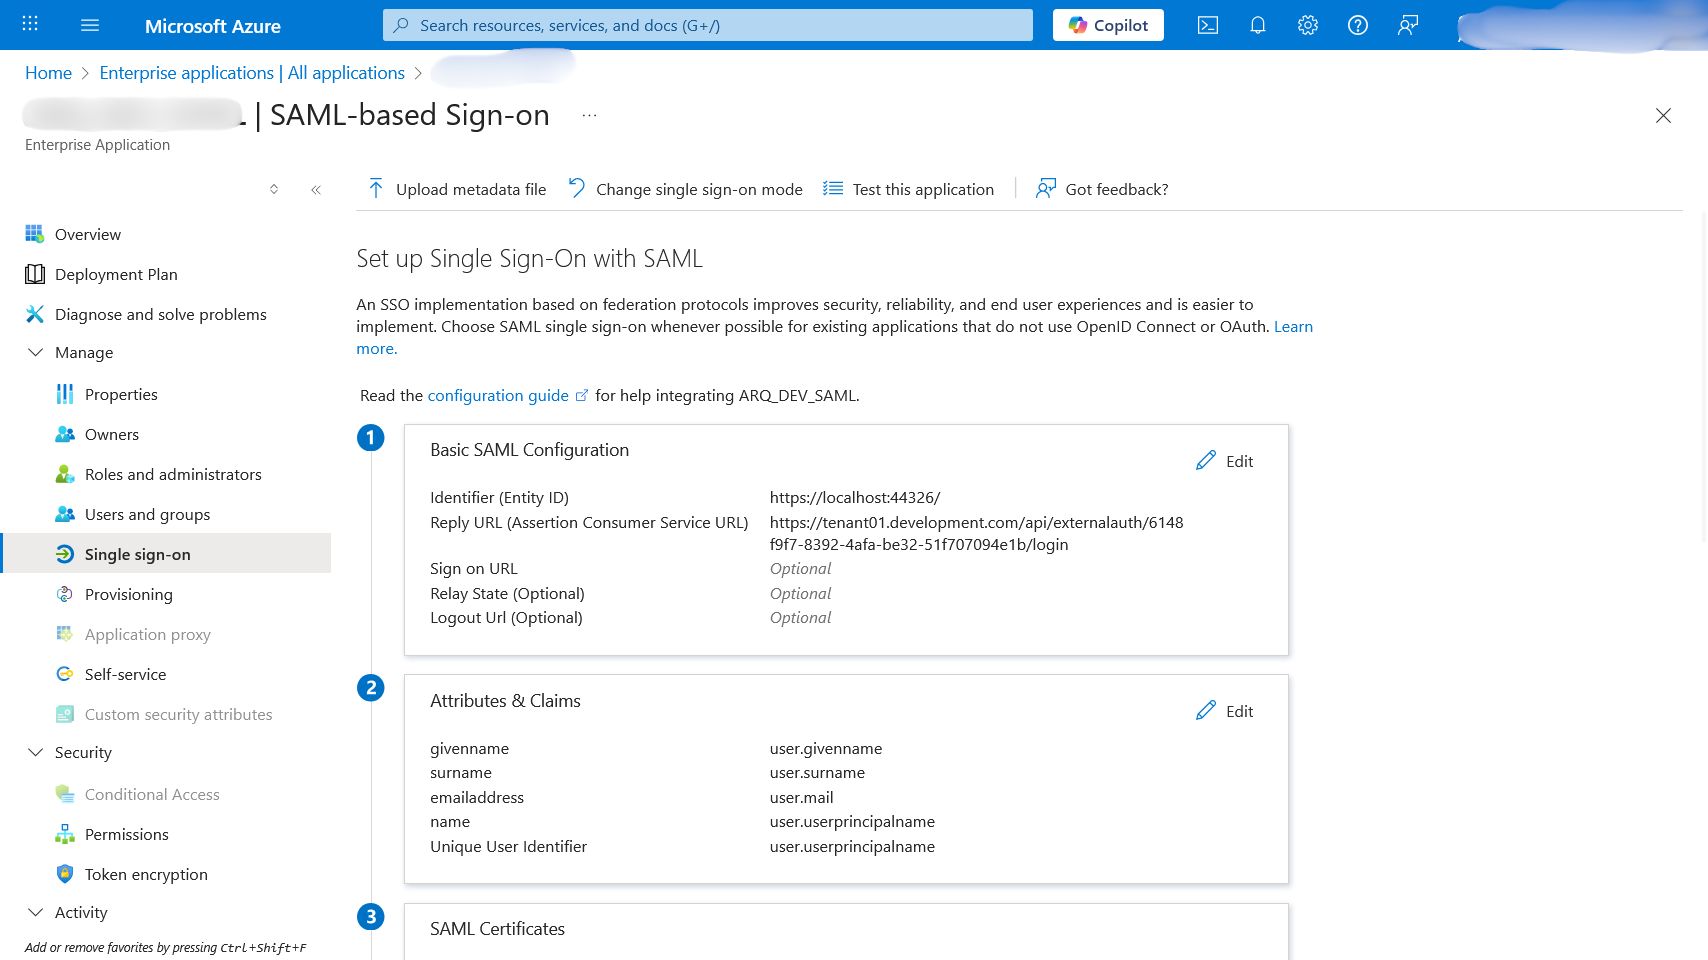
Task: Open Enterprise applications | All applications breadcrumb
Action: [x=252, y=73]
